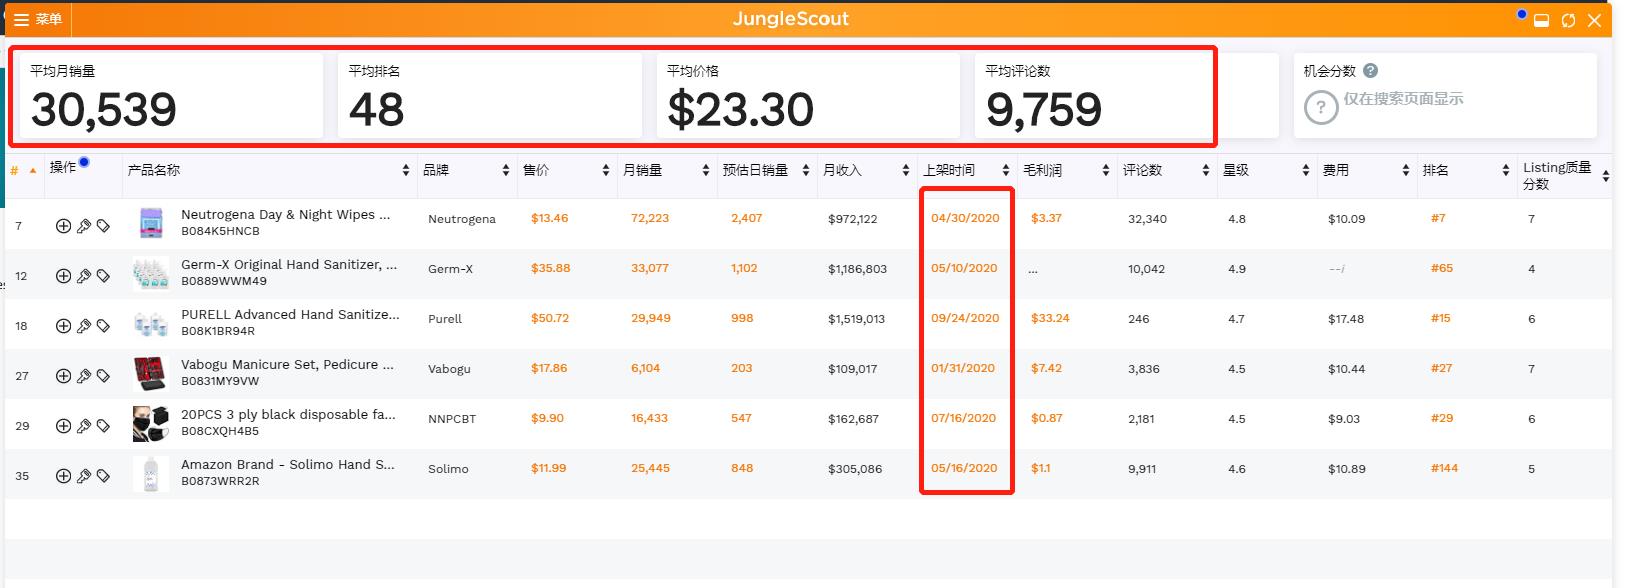Click the refresh icon in the title bar
1627x588 pixels.
[x=1568, y=20]
